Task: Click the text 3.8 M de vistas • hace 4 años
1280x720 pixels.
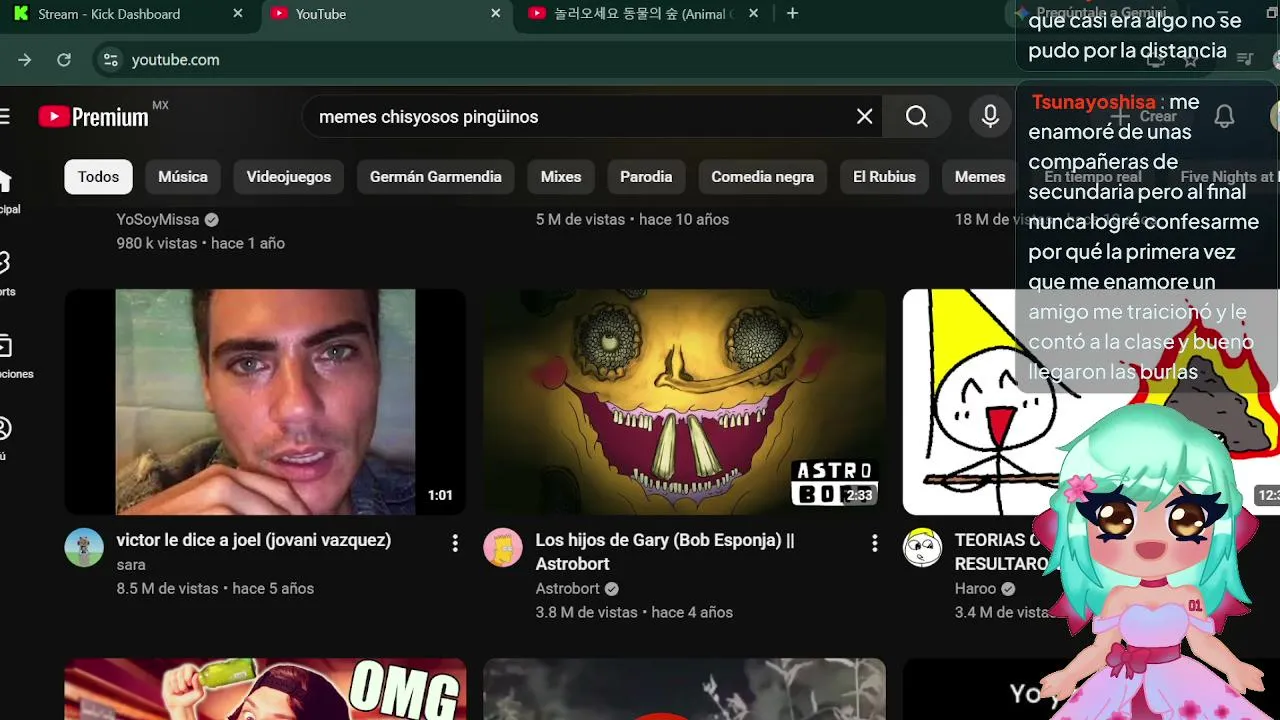Action: [x=634, y=613]
